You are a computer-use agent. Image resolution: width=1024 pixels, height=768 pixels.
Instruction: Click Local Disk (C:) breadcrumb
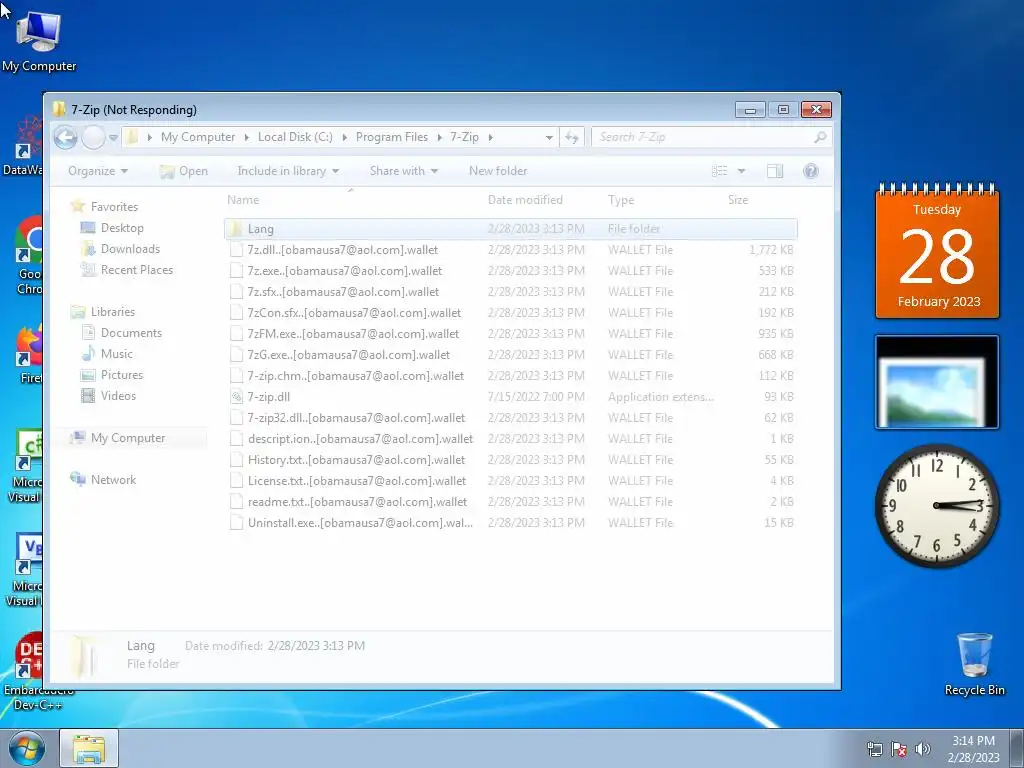295,137
